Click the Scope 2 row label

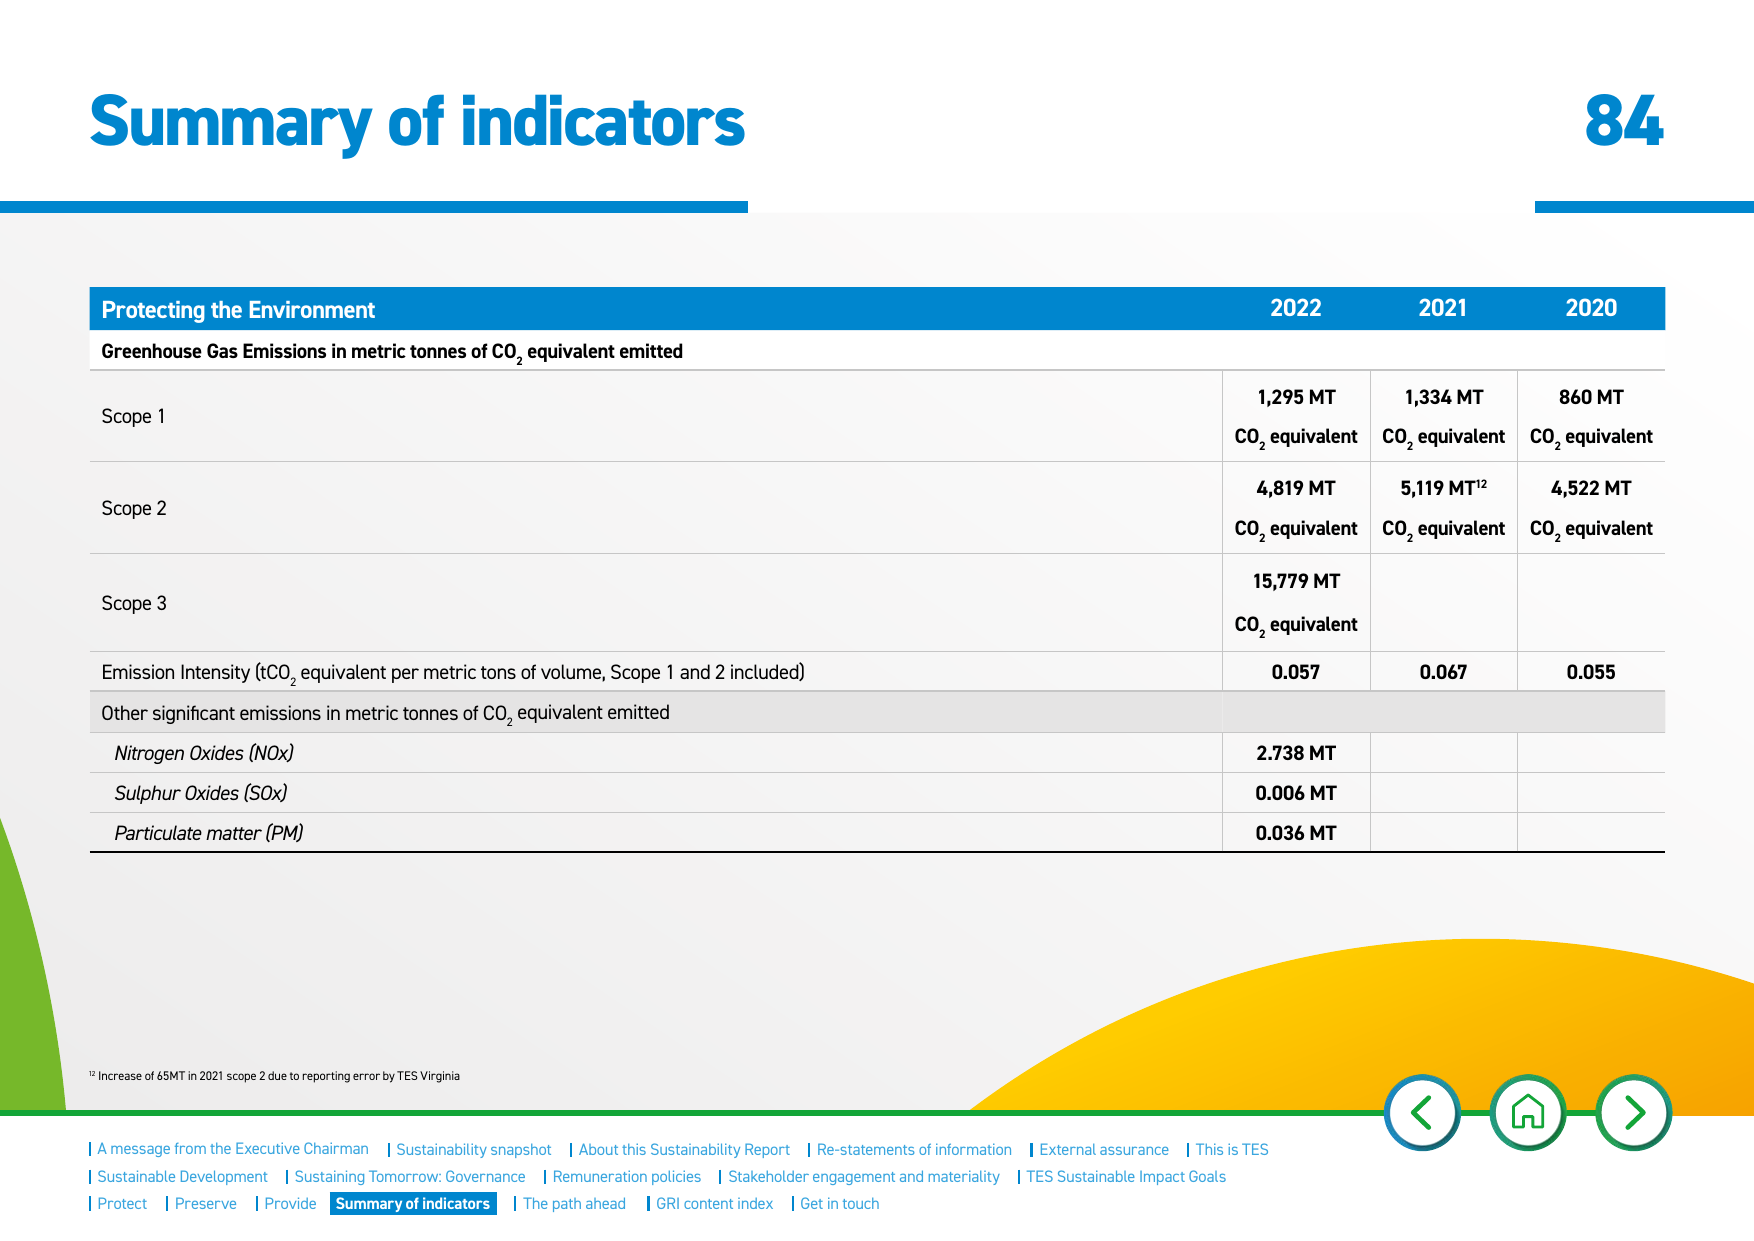tap(134, 508)
